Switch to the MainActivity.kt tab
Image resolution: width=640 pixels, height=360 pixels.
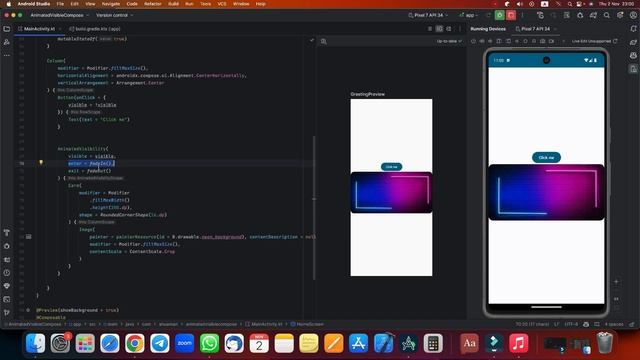pos(39,29)
